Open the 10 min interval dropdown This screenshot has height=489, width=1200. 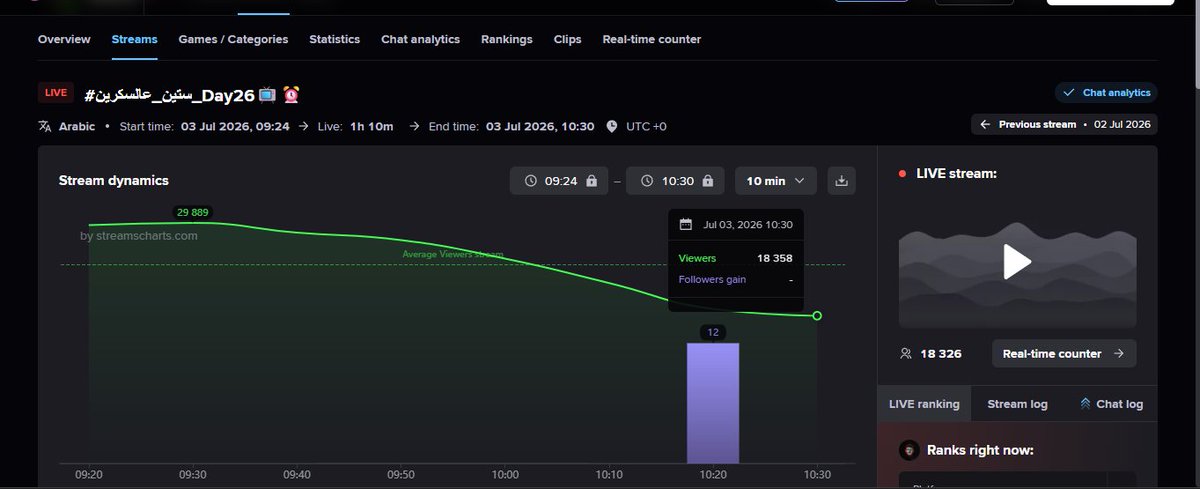[x=776, y=181]
